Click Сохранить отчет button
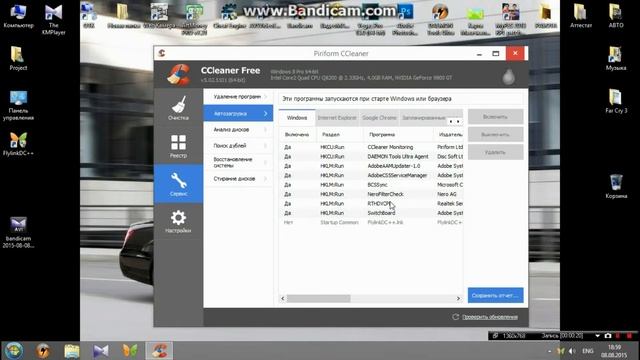The image size is (640, 360). (496, 295)
